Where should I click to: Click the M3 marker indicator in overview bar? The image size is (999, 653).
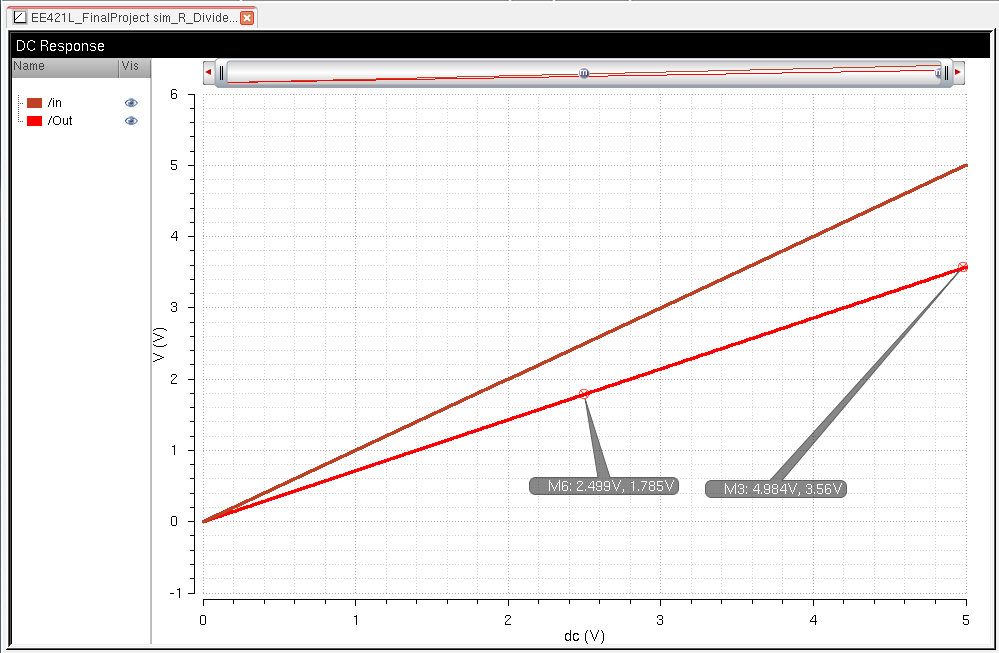pos(938,73)
